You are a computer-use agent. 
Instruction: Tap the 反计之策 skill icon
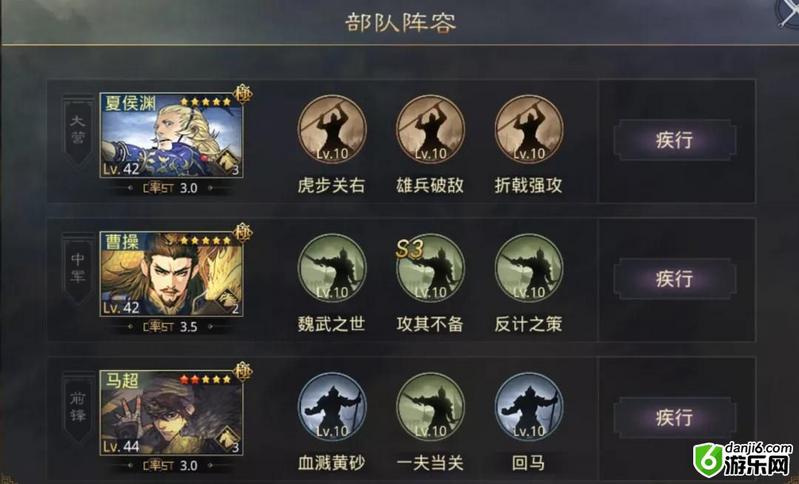point(529,268)
